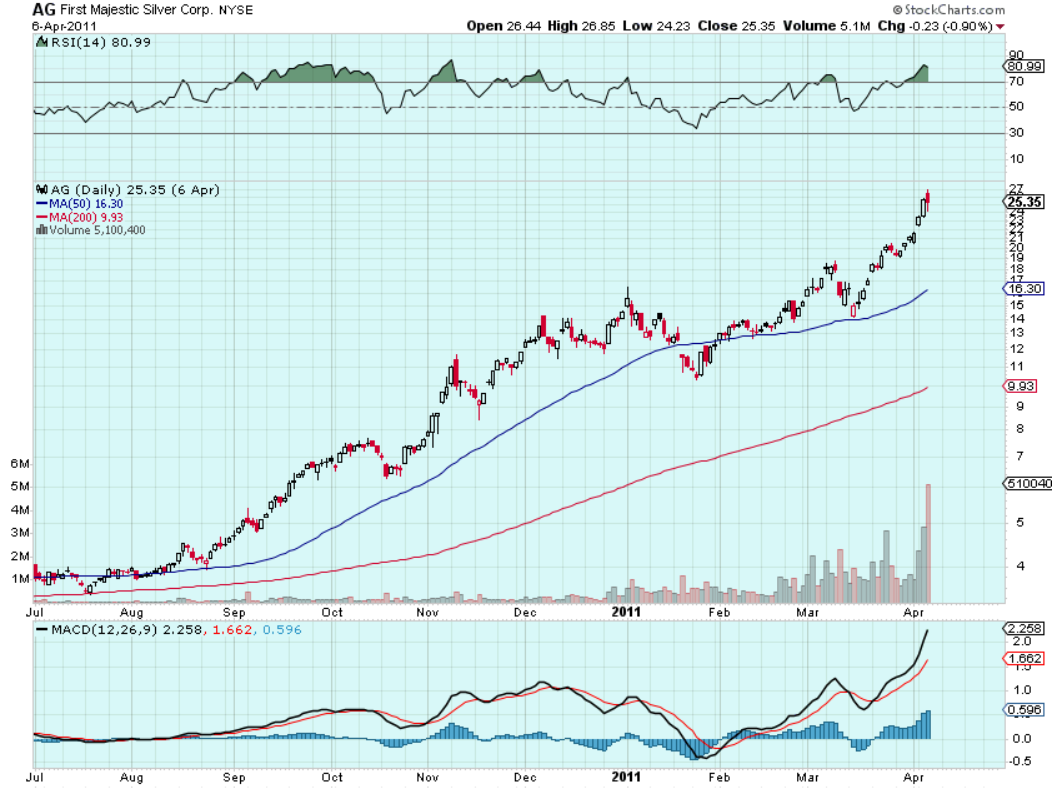Image resolution: width=1062 pixels, height=789 pixels.
Task: Click the RSI indicator icon beside RSI(14)
Action: [x=41, y=43]
